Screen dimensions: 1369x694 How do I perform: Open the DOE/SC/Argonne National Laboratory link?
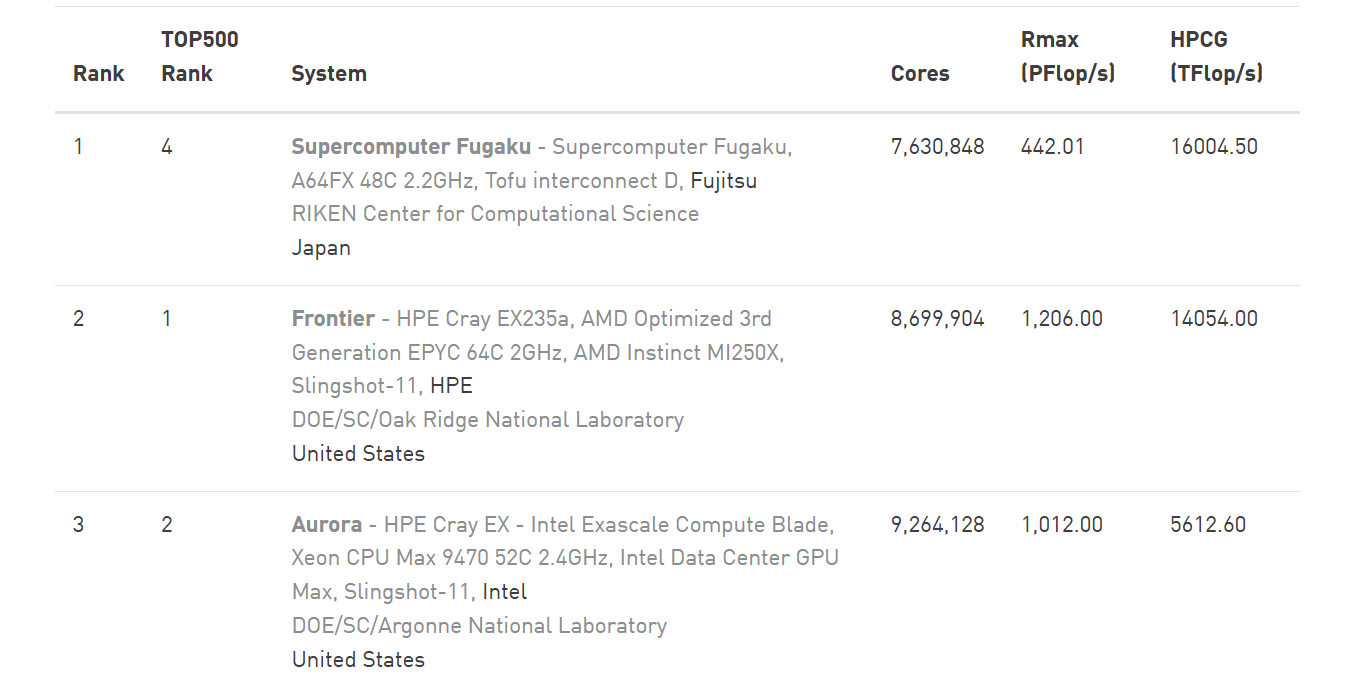(x=479, y=626)
